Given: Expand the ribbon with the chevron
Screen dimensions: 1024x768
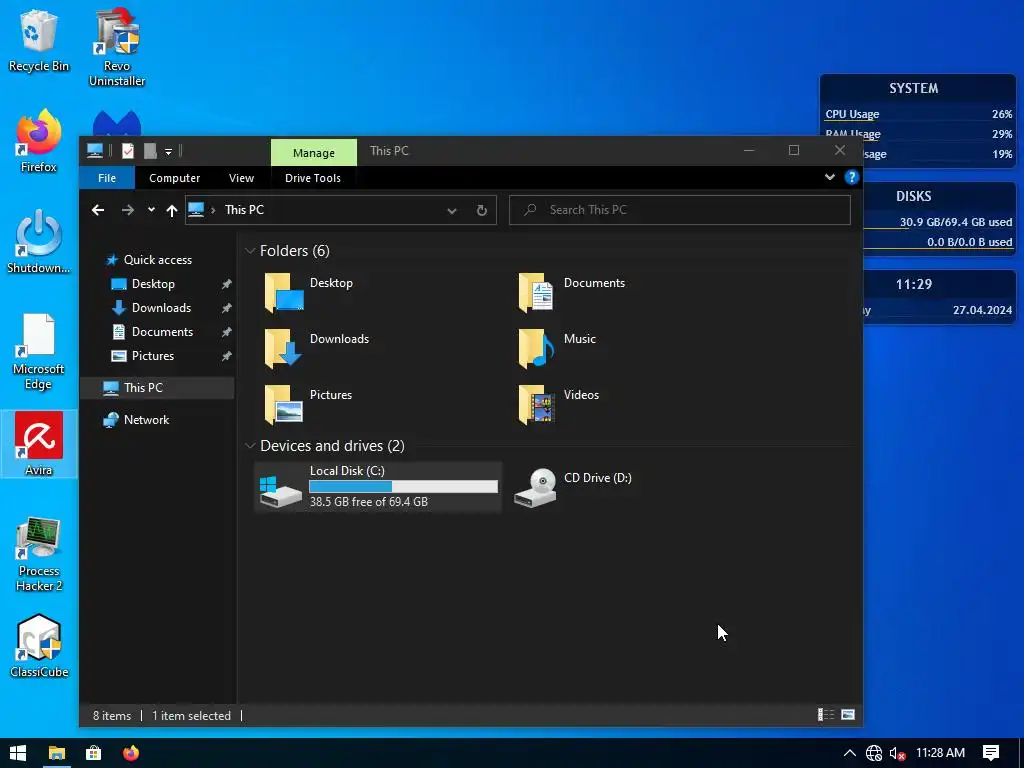Looking at the screenshot, I should (x=829, y=177).
